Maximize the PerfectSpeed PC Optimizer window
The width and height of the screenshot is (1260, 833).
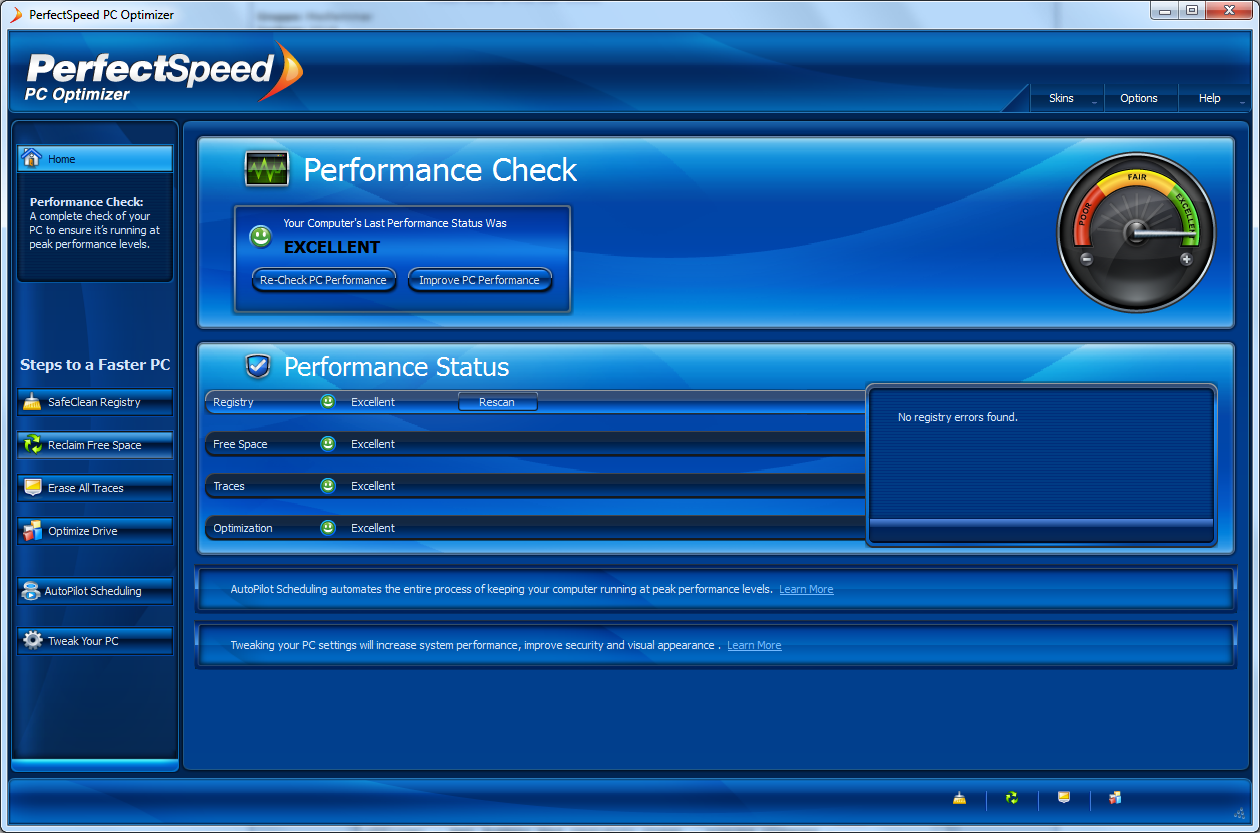(x=1191, y=11)
